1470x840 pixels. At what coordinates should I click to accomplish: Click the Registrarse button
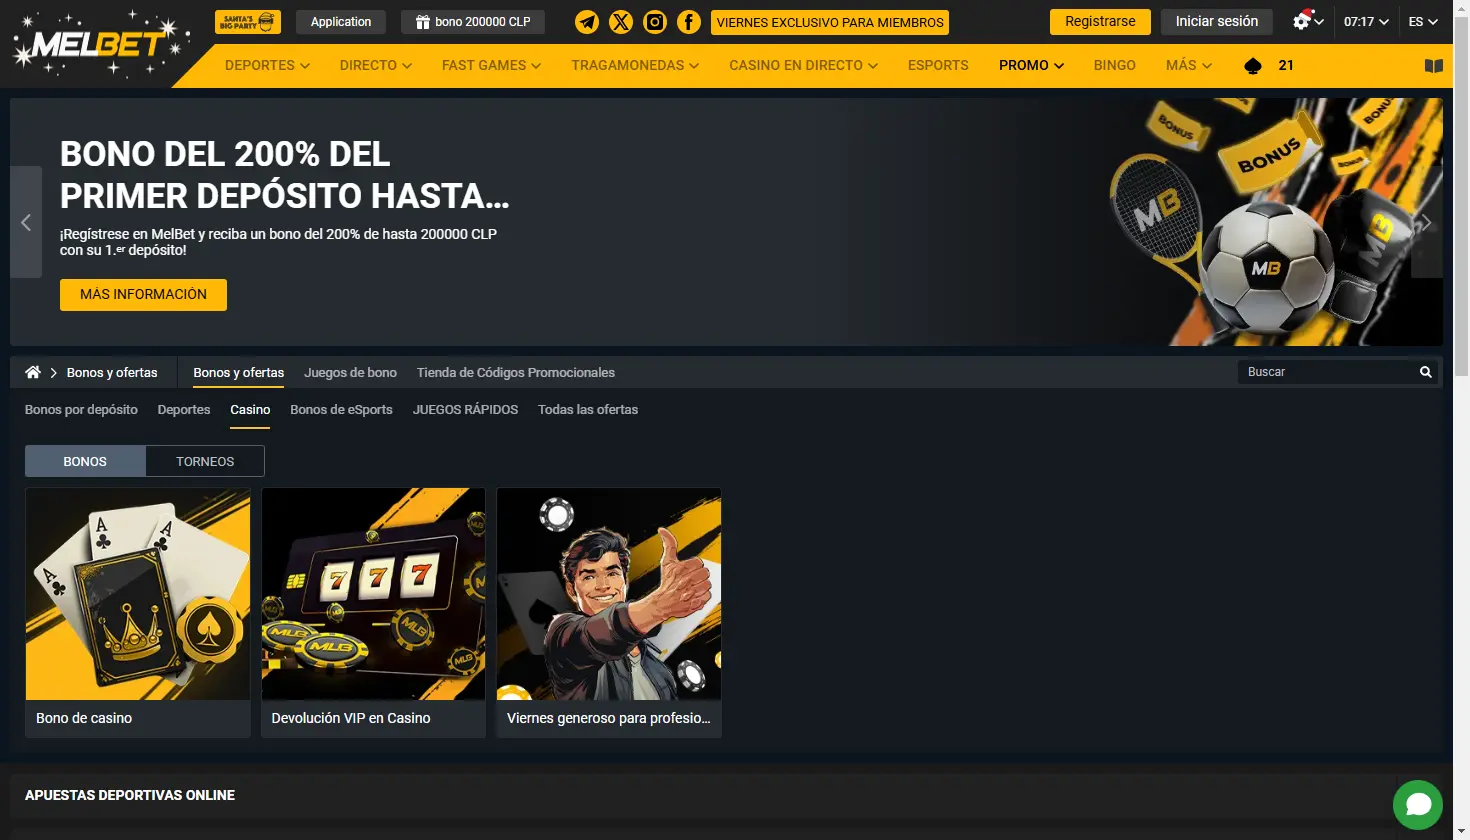coord(1100,22)
